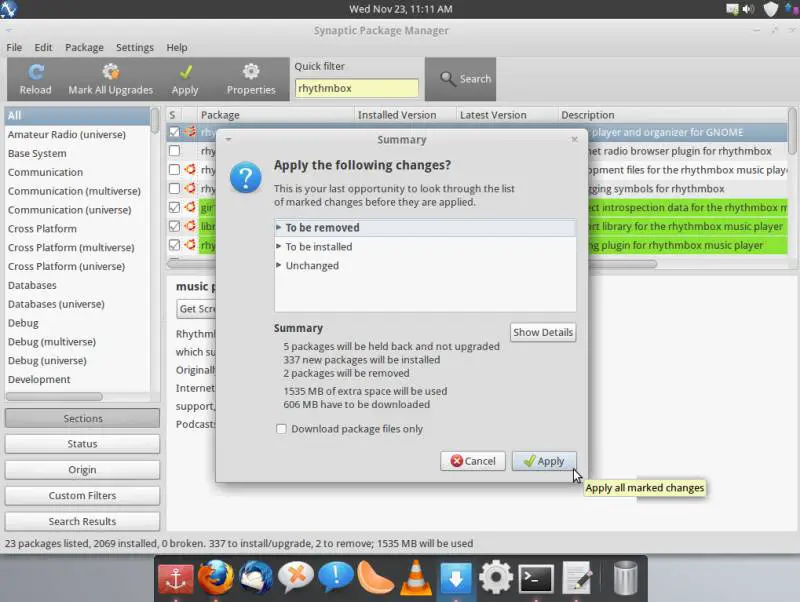Open the Summary dialog window menu arrow

click(x=228, y=139)
